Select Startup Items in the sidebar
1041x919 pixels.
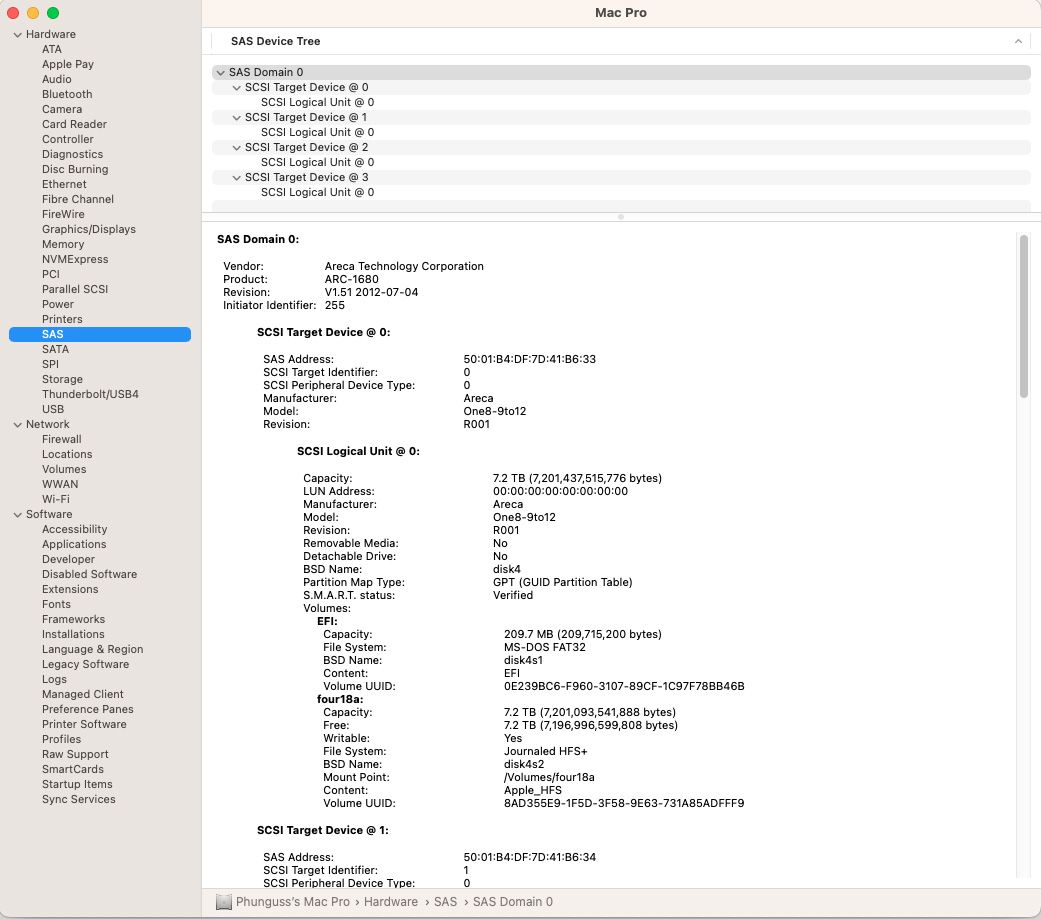(x=77, y=784)
